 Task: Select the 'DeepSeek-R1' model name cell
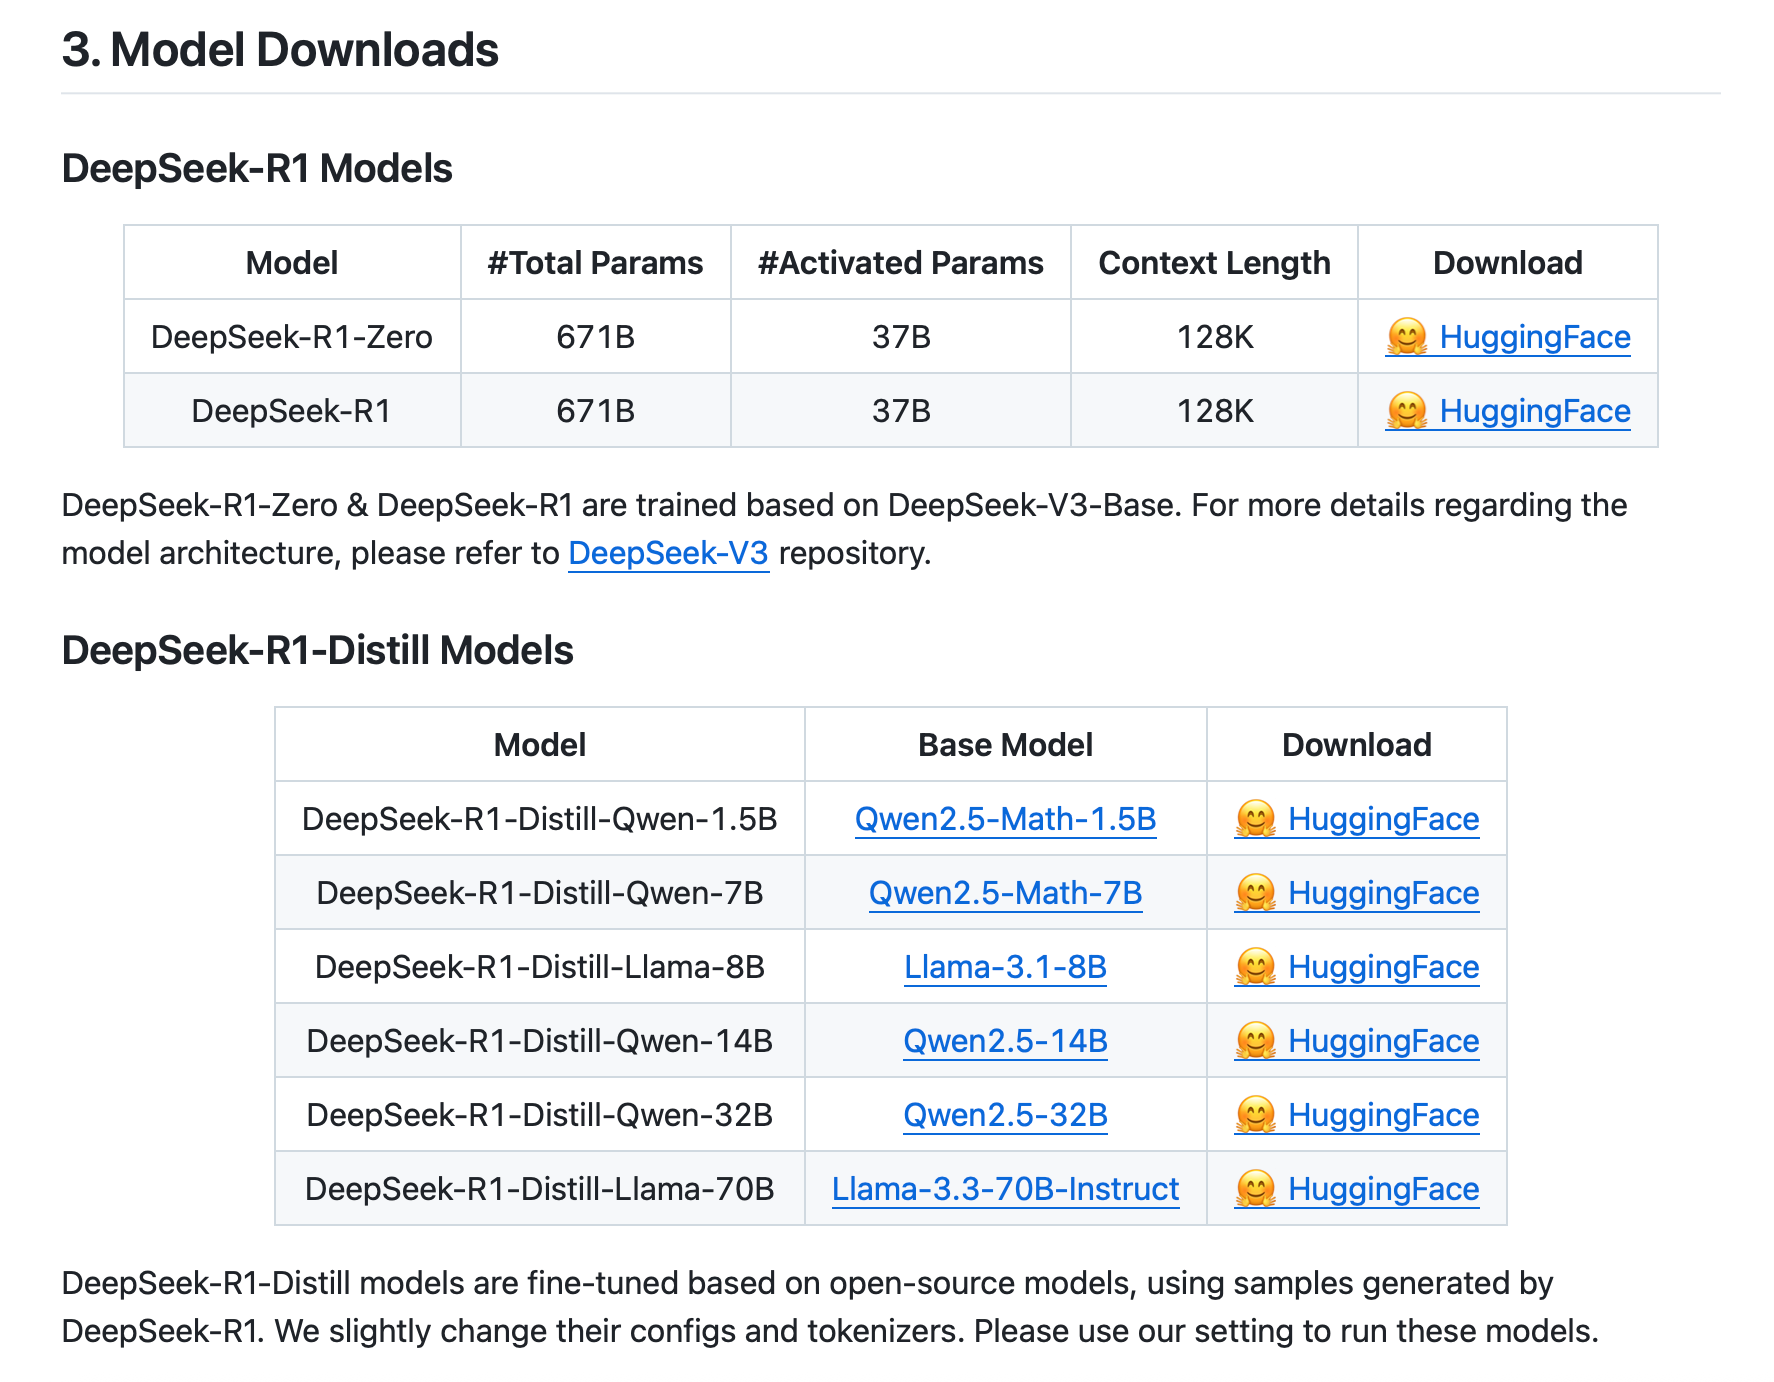tap(292, 411)
